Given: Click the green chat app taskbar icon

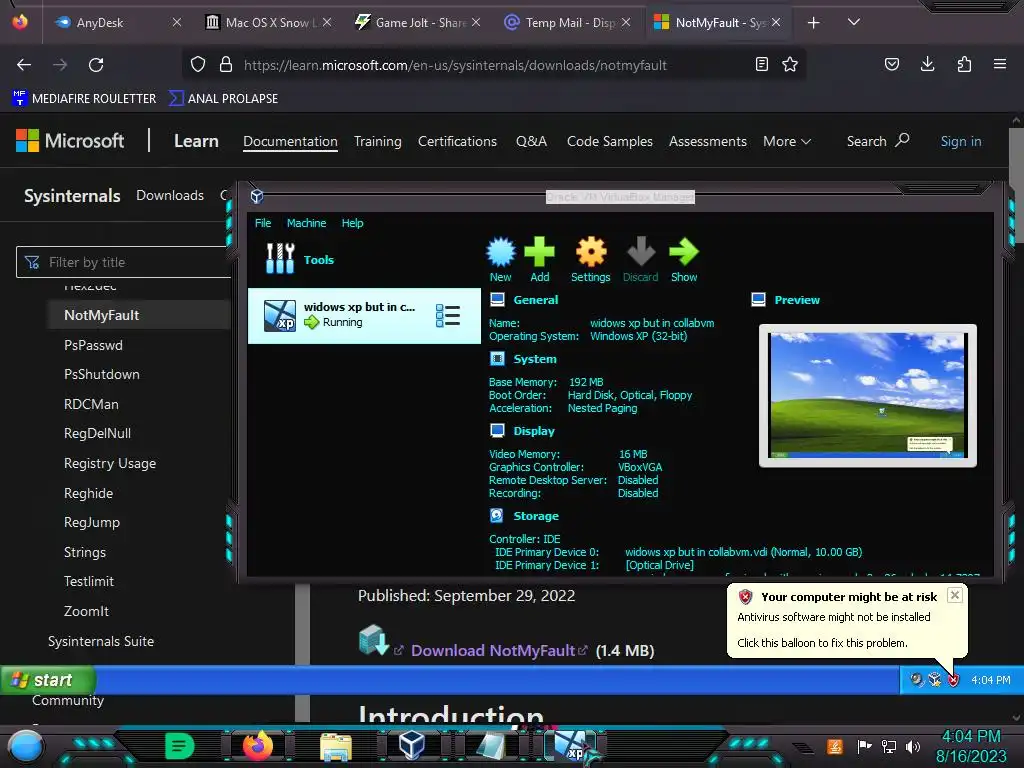Looking at the screenshot, I should 180,745.
